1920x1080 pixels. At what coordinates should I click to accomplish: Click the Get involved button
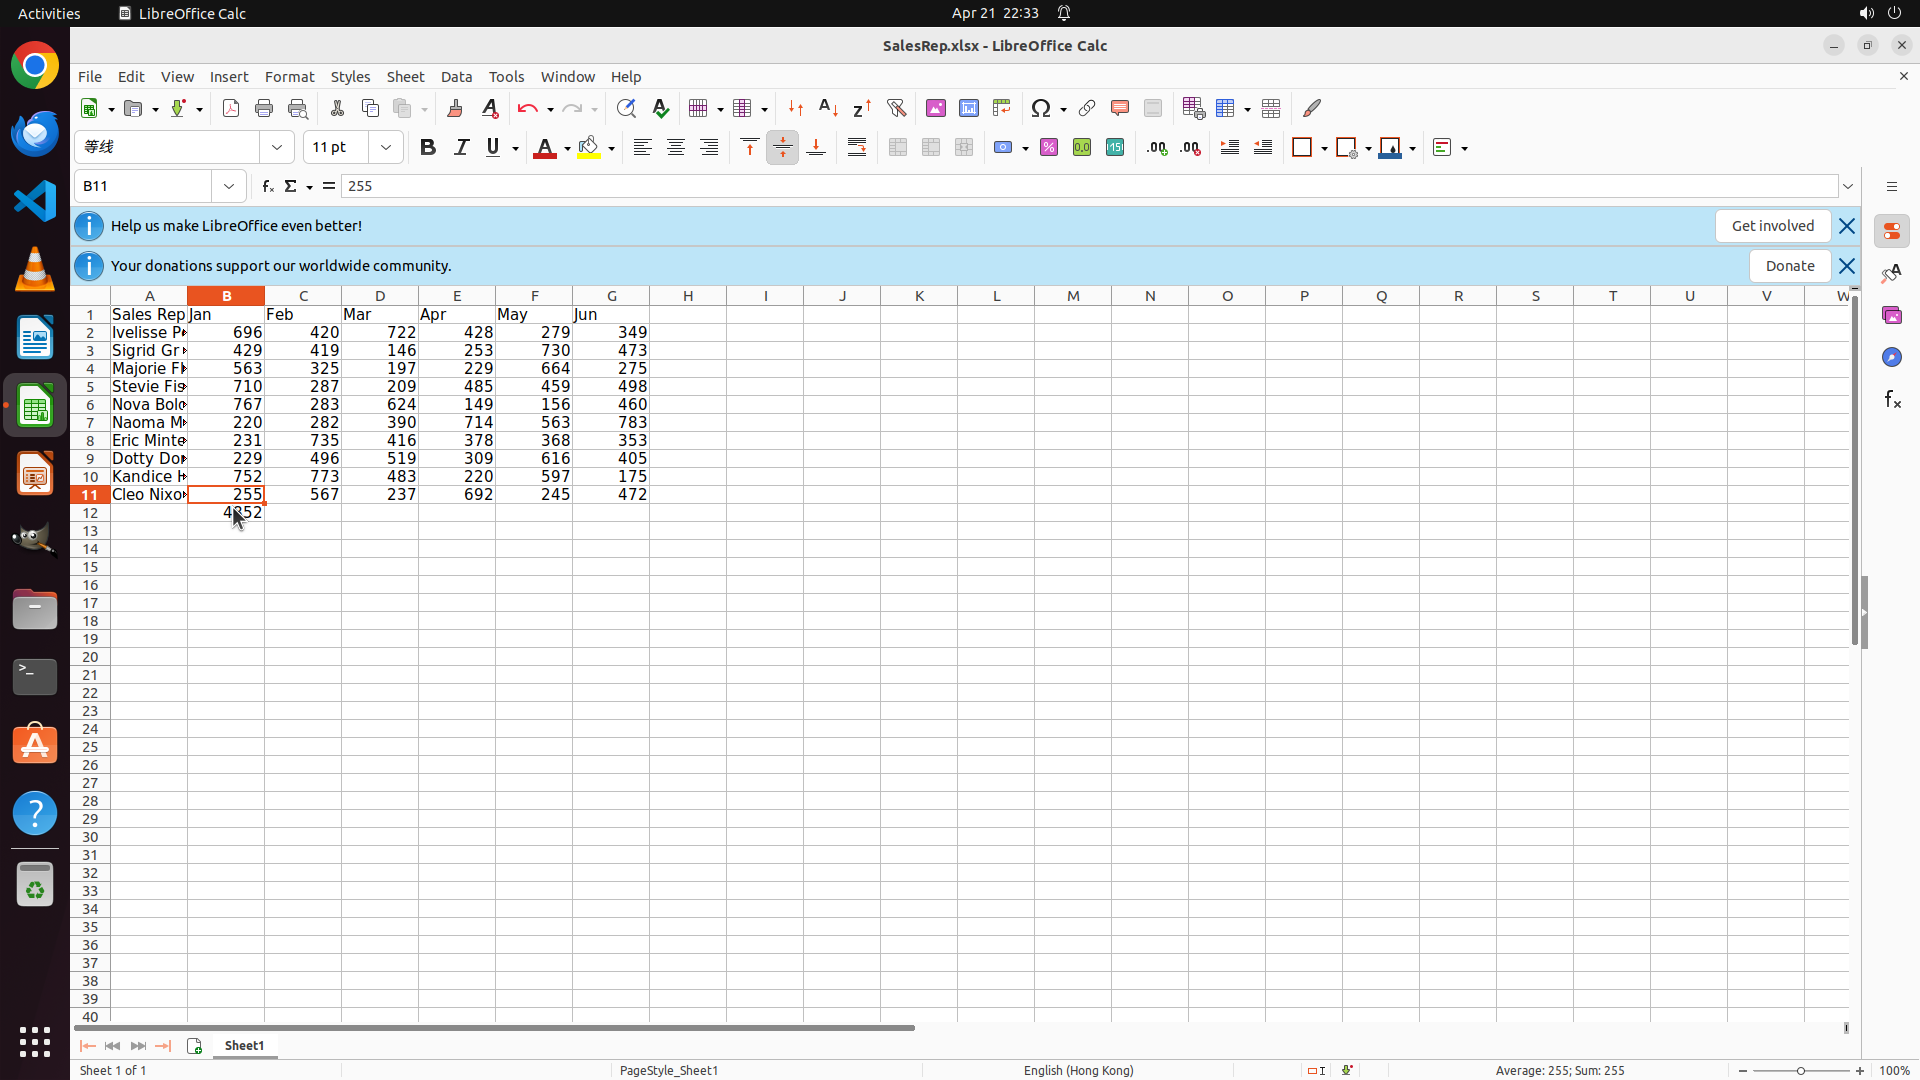[x=1772, y=226]
